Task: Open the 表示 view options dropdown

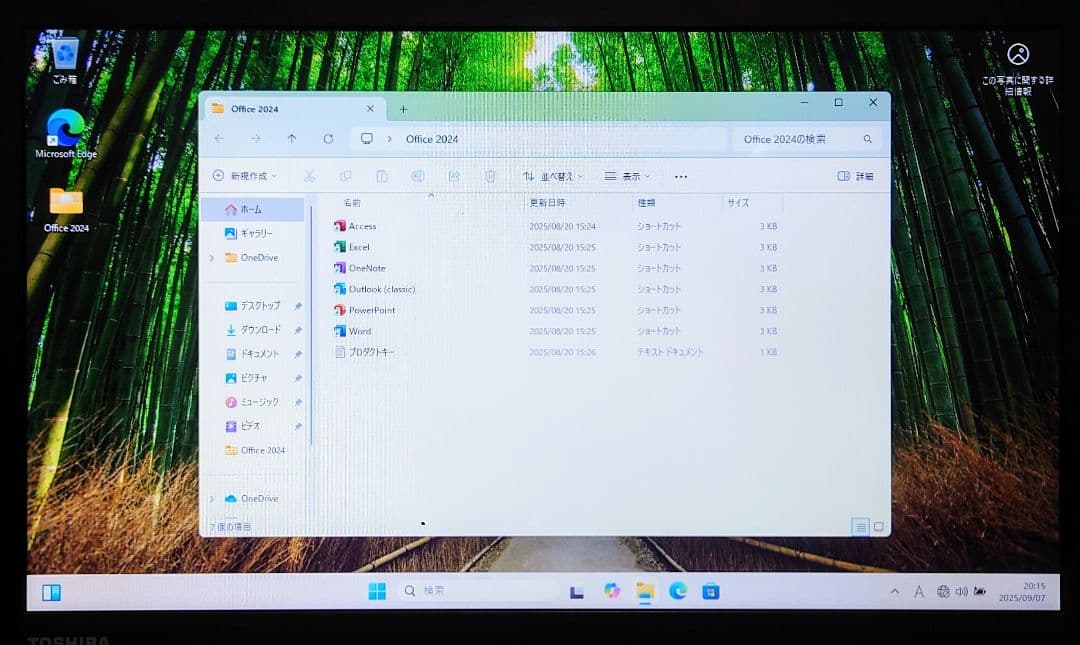Action: tap(627, 176)
